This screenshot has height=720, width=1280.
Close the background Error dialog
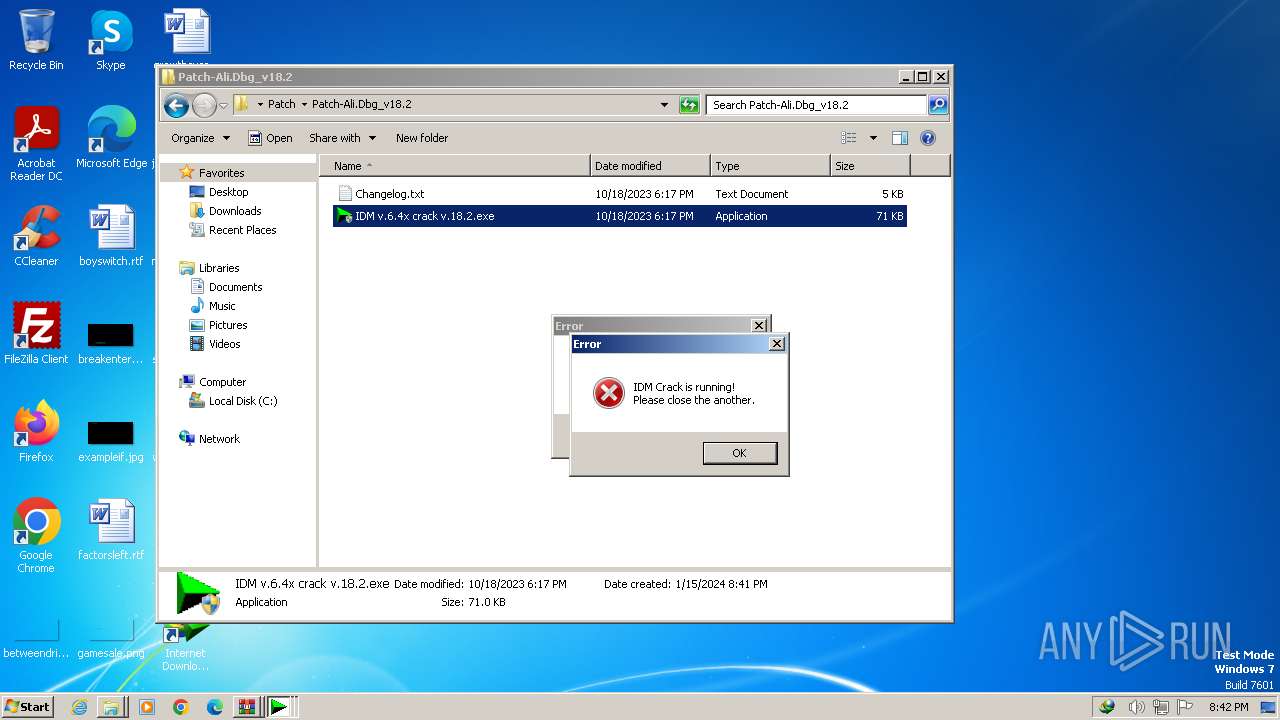pos(759,326)
